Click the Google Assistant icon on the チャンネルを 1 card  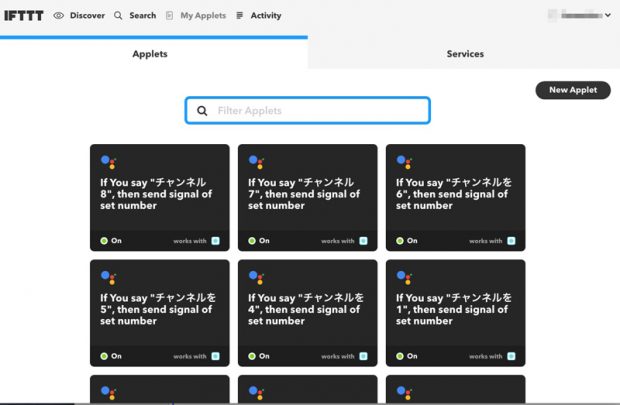pyautogui.click(x=404, y=277)
